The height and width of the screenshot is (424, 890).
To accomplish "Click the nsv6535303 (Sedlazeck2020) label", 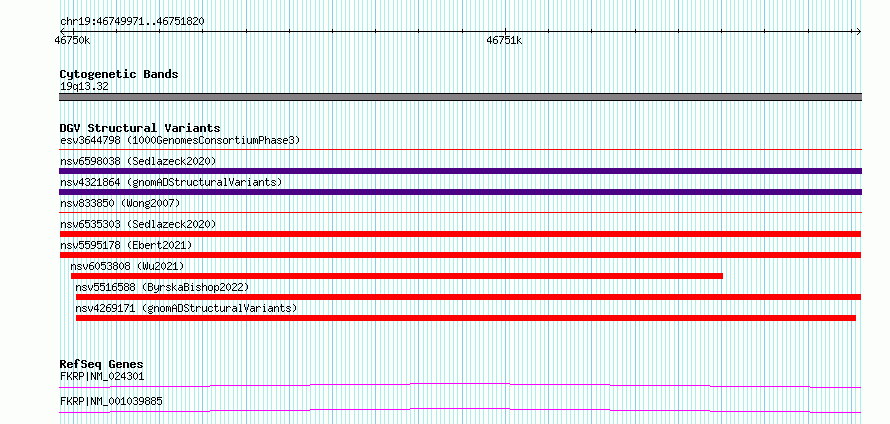I will click(x=138, y=224).
